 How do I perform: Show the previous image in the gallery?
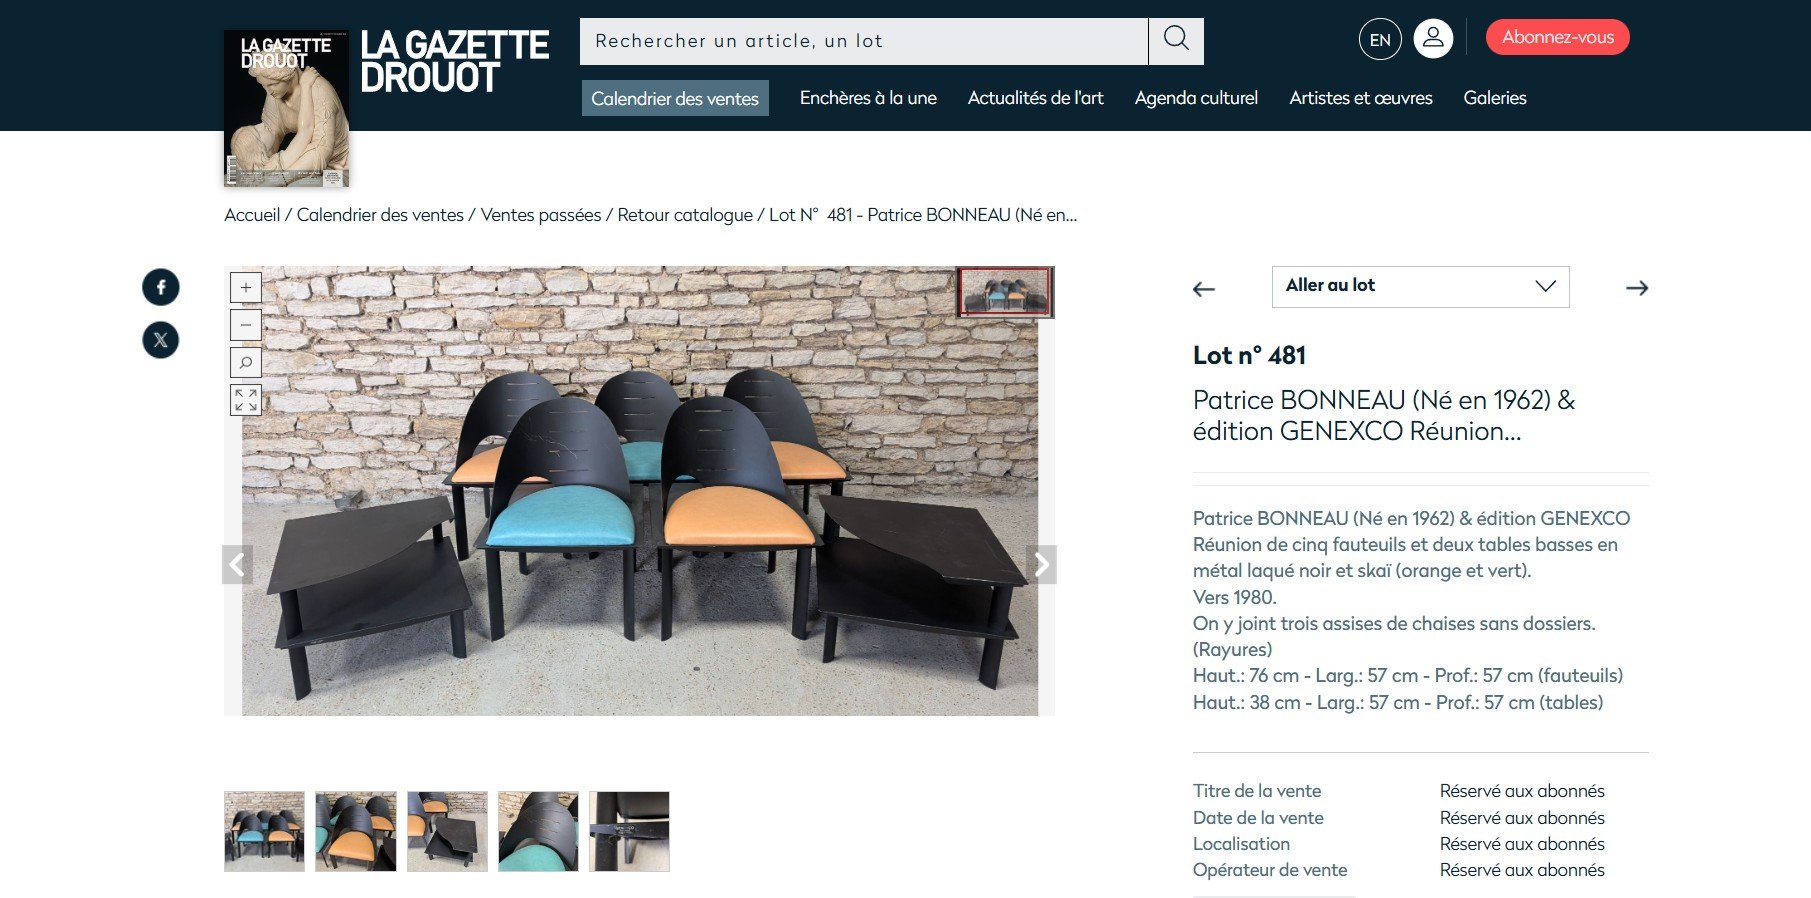237,565
